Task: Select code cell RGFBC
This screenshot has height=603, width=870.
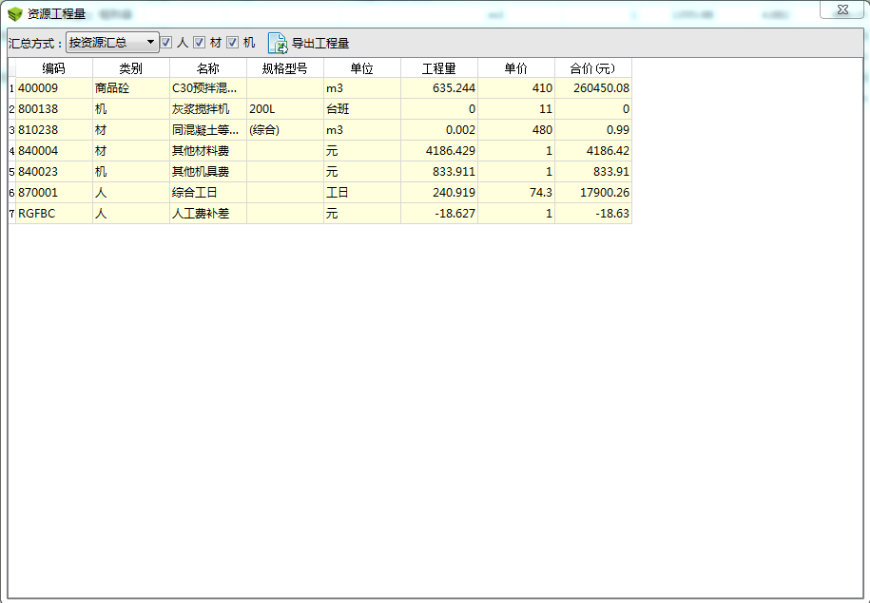Action: pos(54,214)
